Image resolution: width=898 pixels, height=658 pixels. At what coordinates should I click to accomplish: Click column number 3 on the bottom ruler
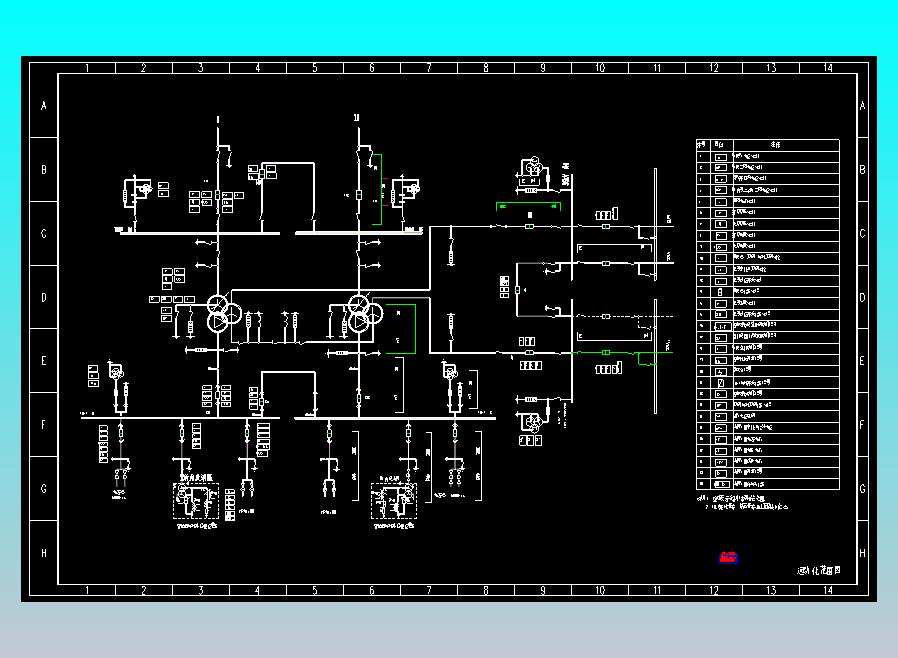coord(200,590)
